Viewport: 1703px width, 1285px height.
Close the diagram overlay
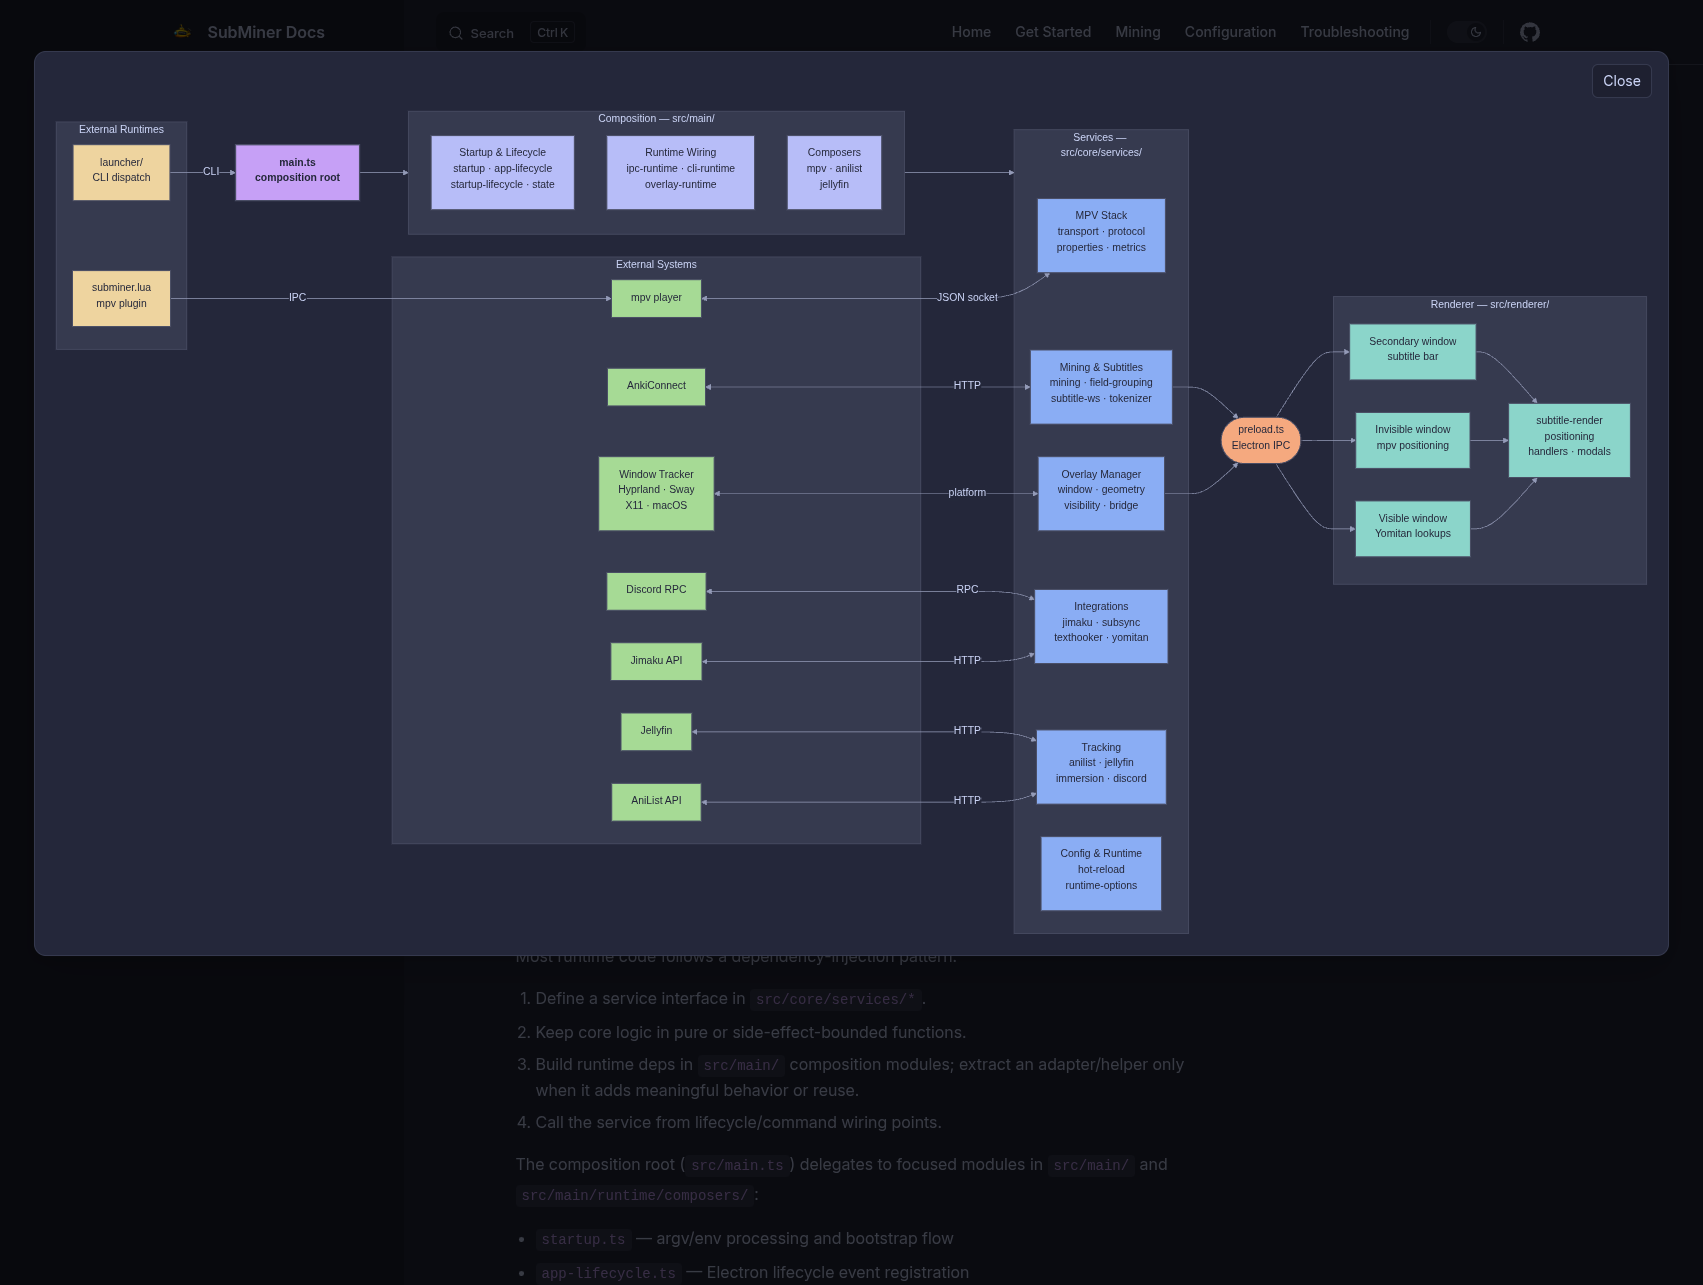tap(1621, 81)
